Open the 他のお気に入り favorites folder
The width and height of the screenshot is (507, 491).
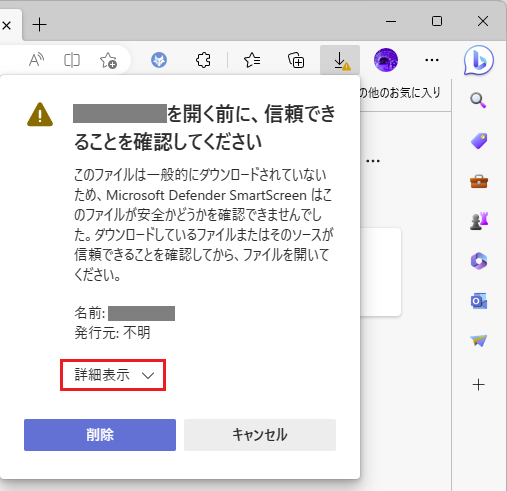[400, 93]
